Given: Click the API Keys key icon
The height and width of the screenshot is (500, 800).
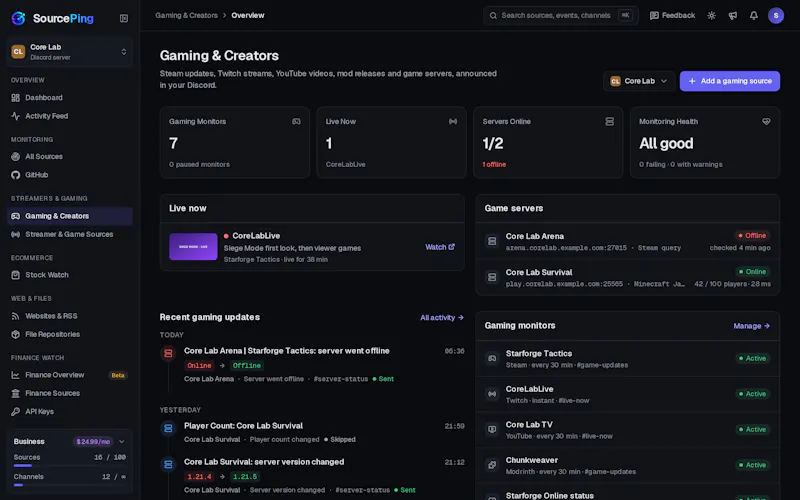Looking at the screenshot, I should point(15,411).
